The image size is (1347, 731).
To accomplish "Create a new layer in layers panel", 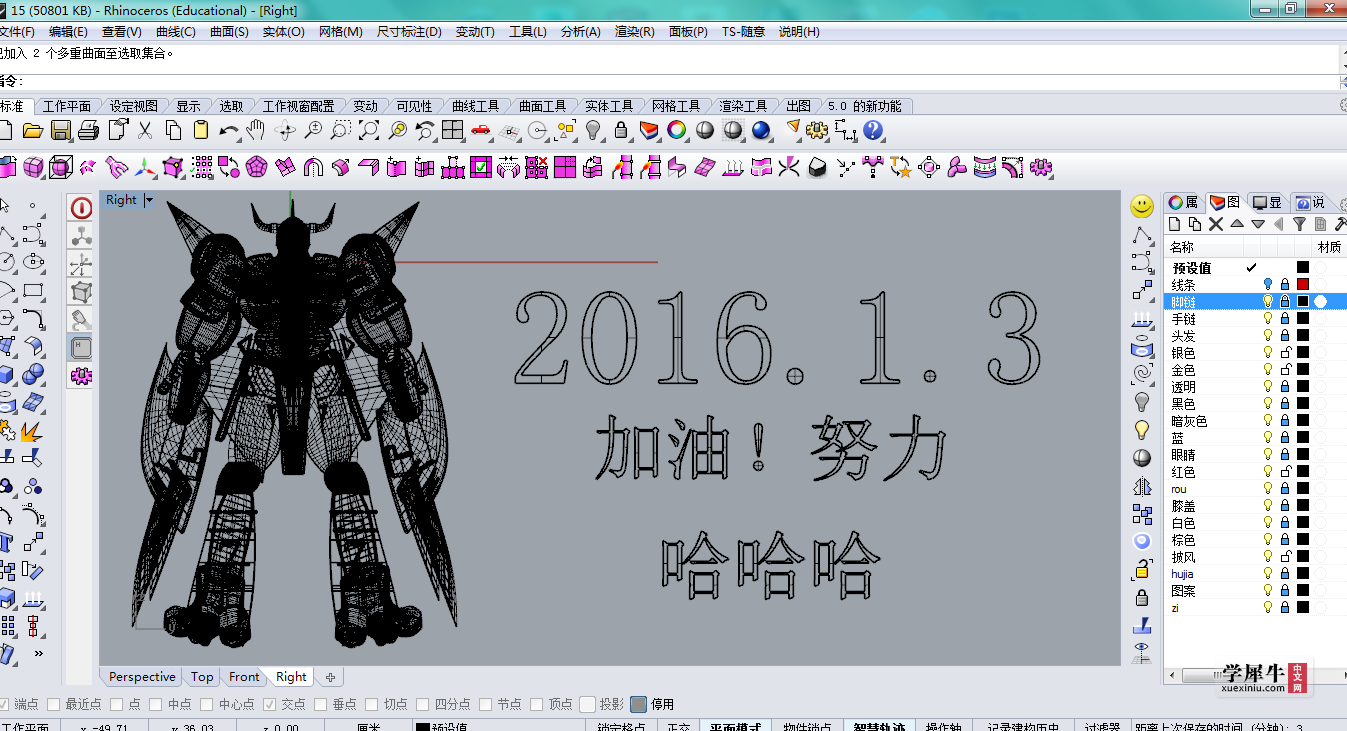I will [1176, 224].
